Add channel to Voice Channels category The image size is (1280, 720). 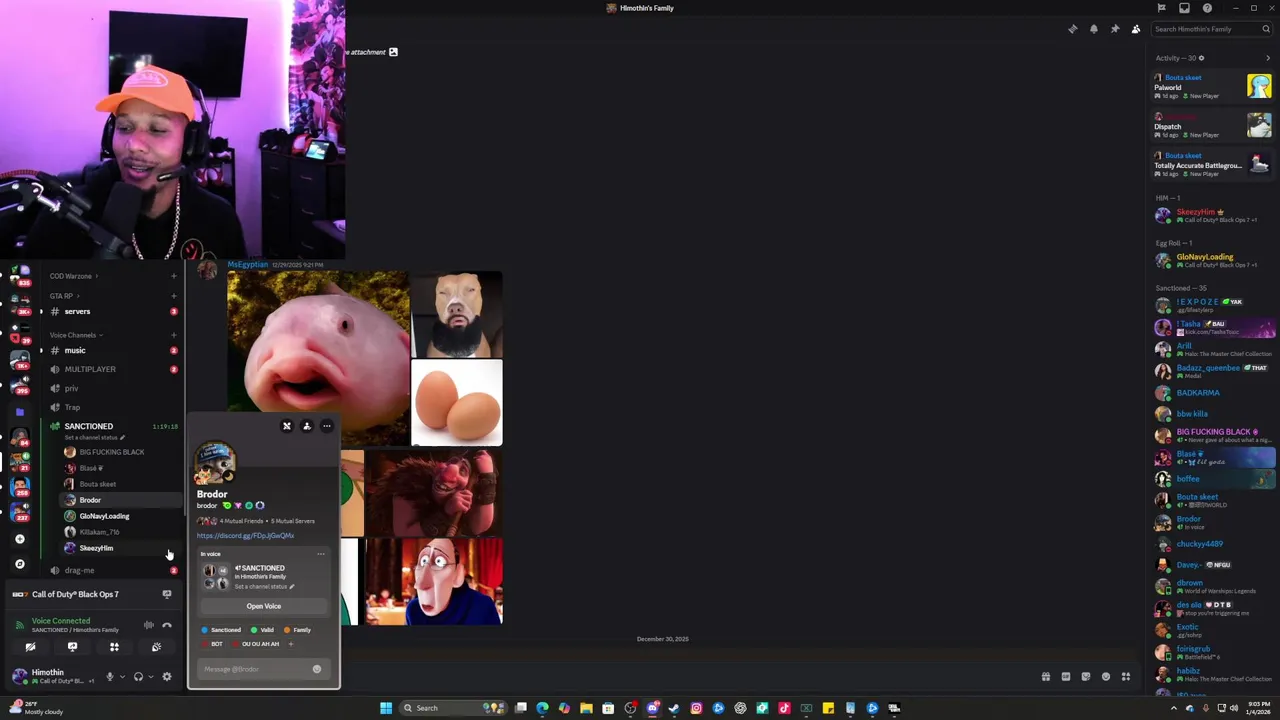pyautogui.click(x=174, y=335)
